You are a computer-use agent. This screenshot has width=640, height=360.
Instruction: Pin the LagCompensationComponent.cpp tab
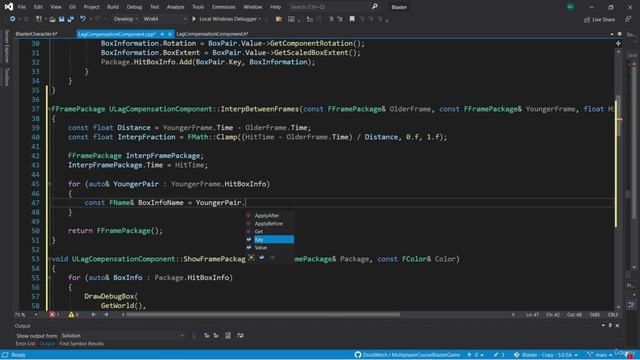162,34
